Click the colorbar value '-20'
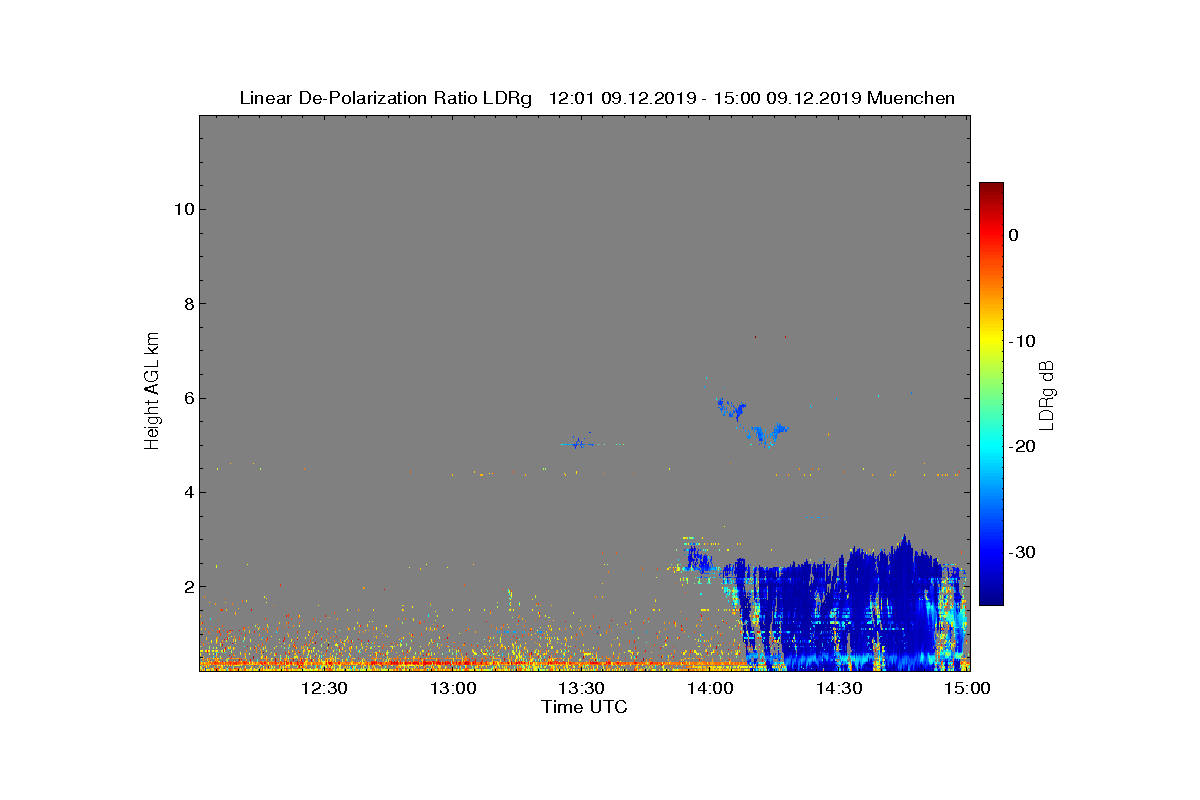The image size is (1200, 800). click(x=1021, y=446)
